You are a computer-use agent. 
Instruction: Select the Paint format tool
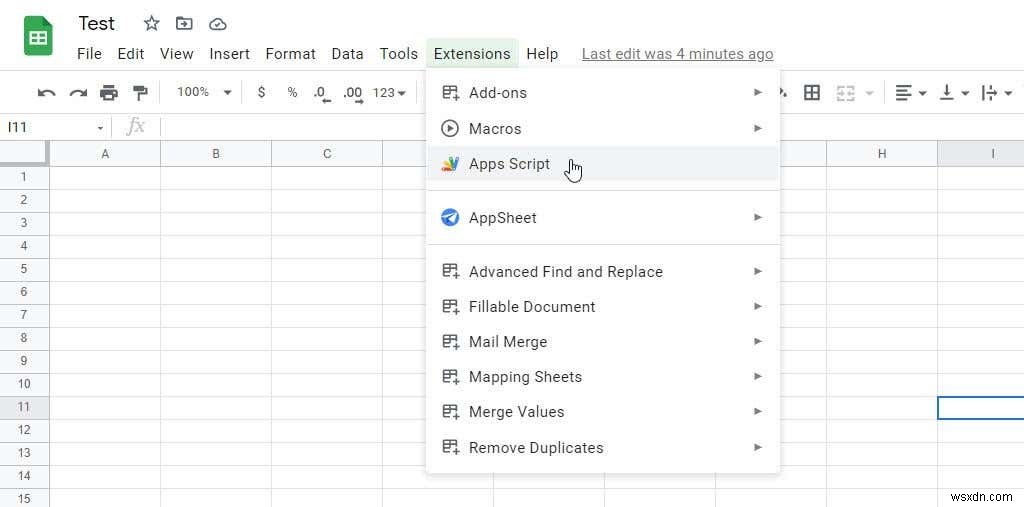tap(140, 93)
